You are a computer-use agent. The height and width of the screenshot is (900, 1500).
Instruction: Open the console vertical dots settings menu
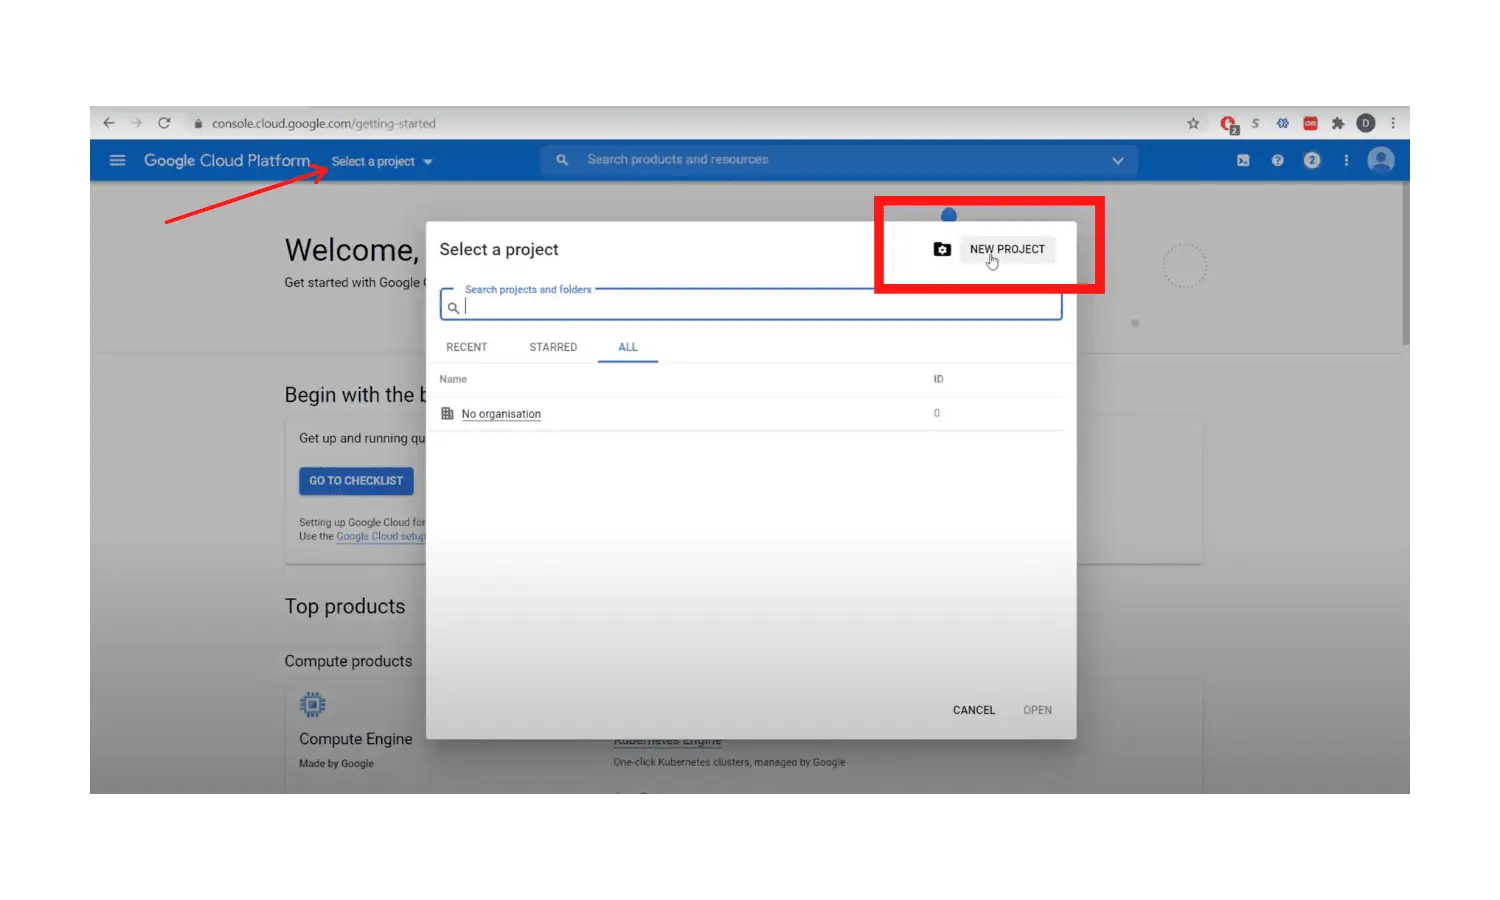point(1346,160)
